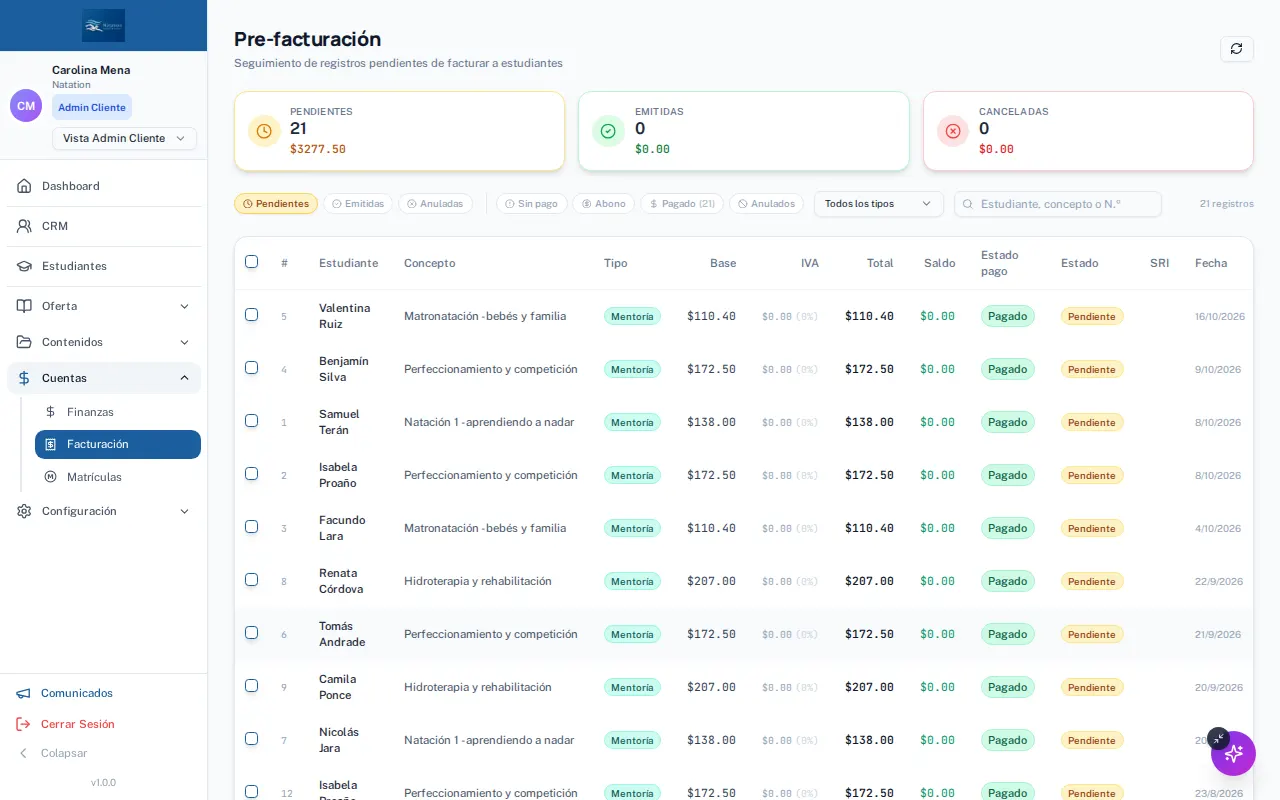The width and height of the screenshot is (1280, 800).
Task: Expand the Configuración menu chevron
Action: (184, 511)
